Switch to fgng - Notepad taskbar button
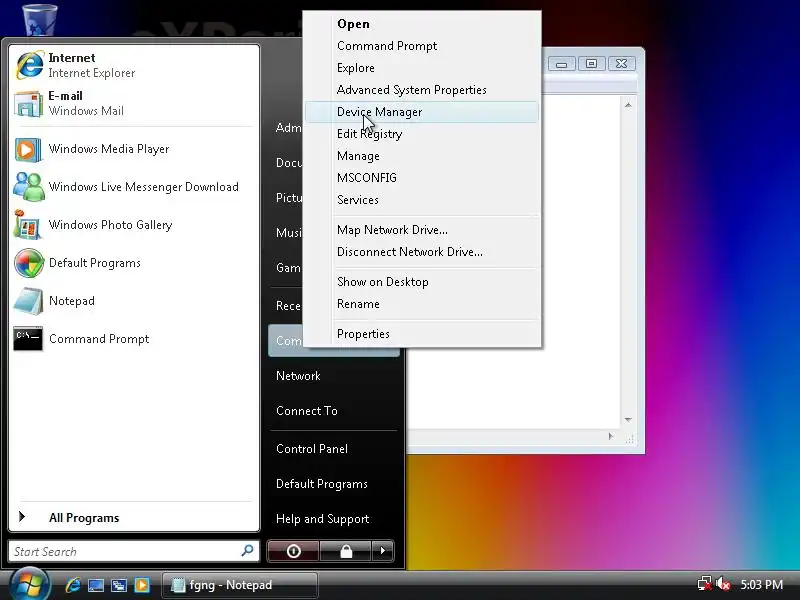This screenshot has height=600, width=800. click(240, 585)
